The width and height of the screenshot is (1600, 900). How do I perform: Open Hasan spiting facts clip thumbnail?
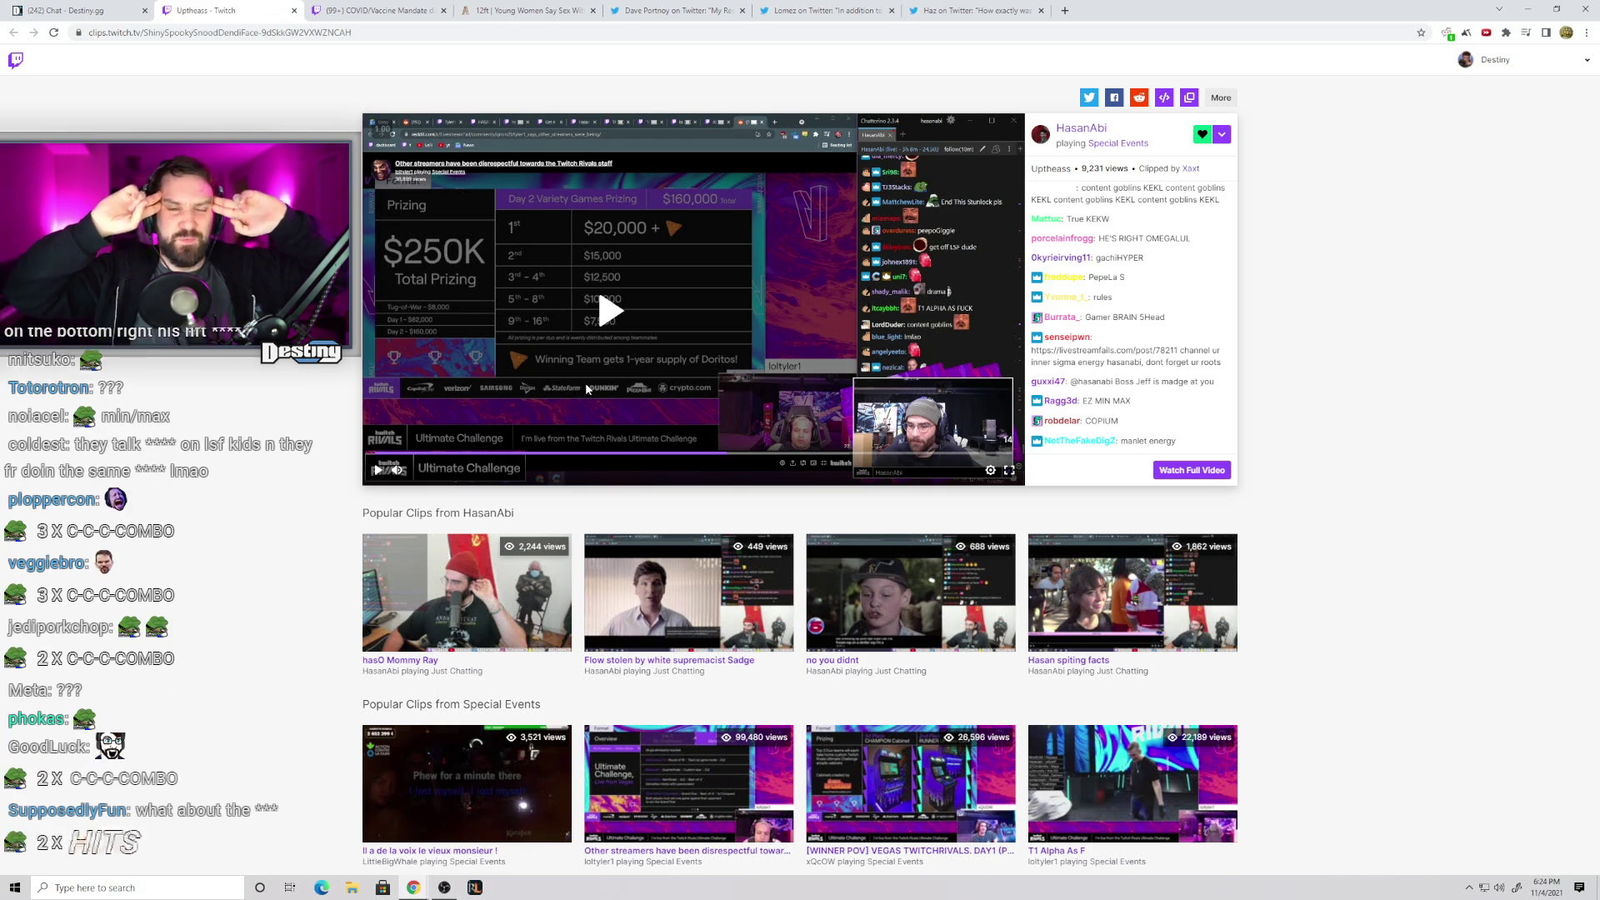[x=1133, y=592]
